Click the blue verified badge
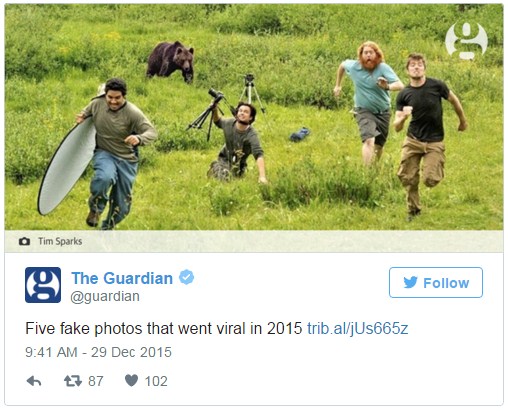Viewport: 508px width, 411px height. tap(186, 277)
